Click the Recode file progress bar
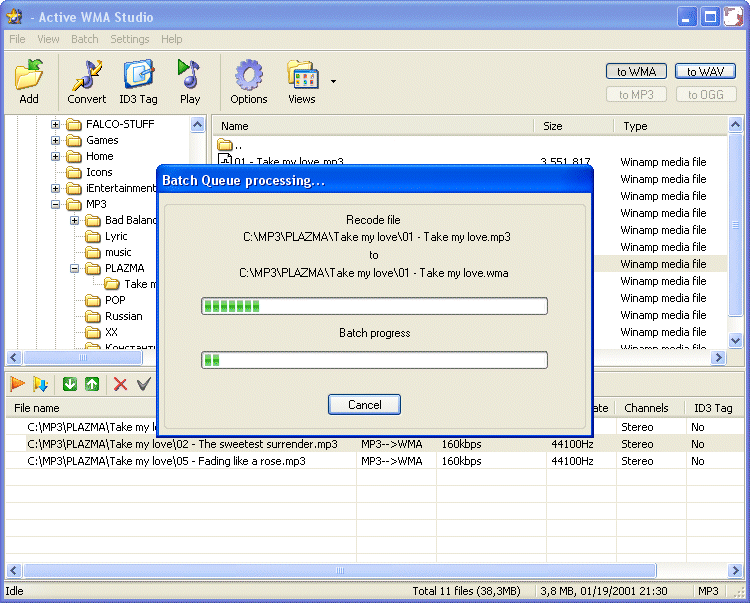 375,306
